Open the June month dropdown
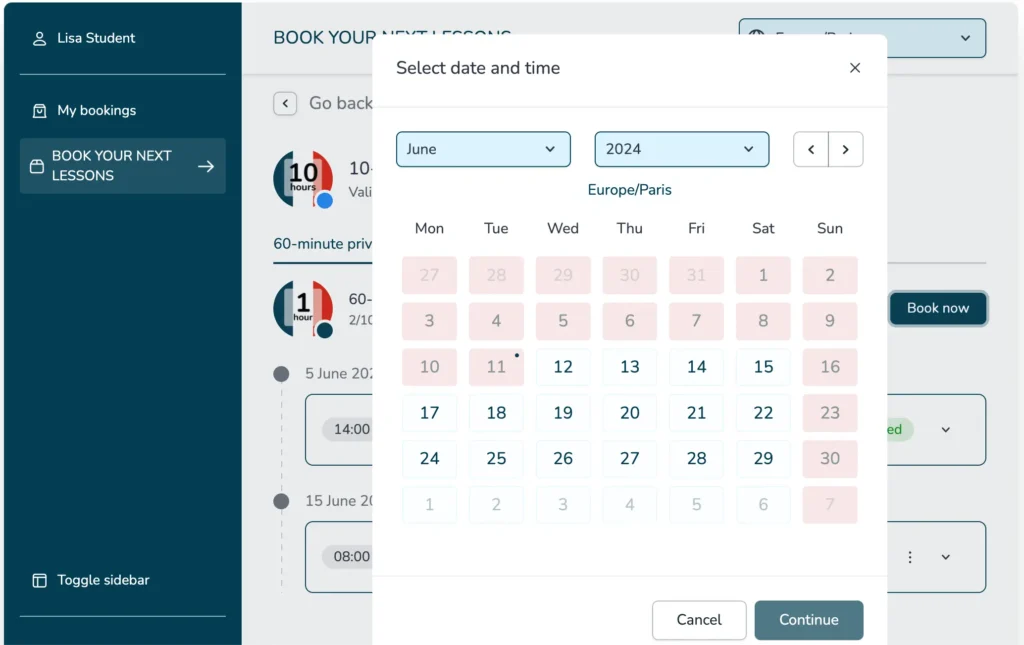Screen dimensions: 1024x645 [483, 149]
